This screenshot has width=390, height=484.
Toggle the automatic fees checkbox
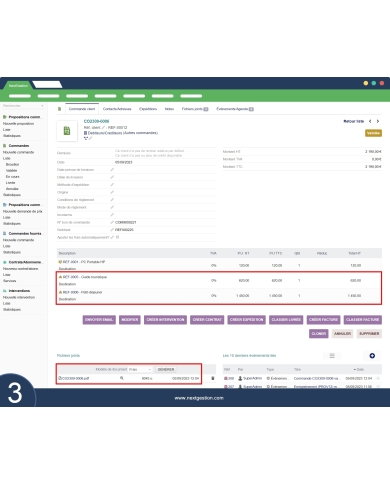click(117, 237)
